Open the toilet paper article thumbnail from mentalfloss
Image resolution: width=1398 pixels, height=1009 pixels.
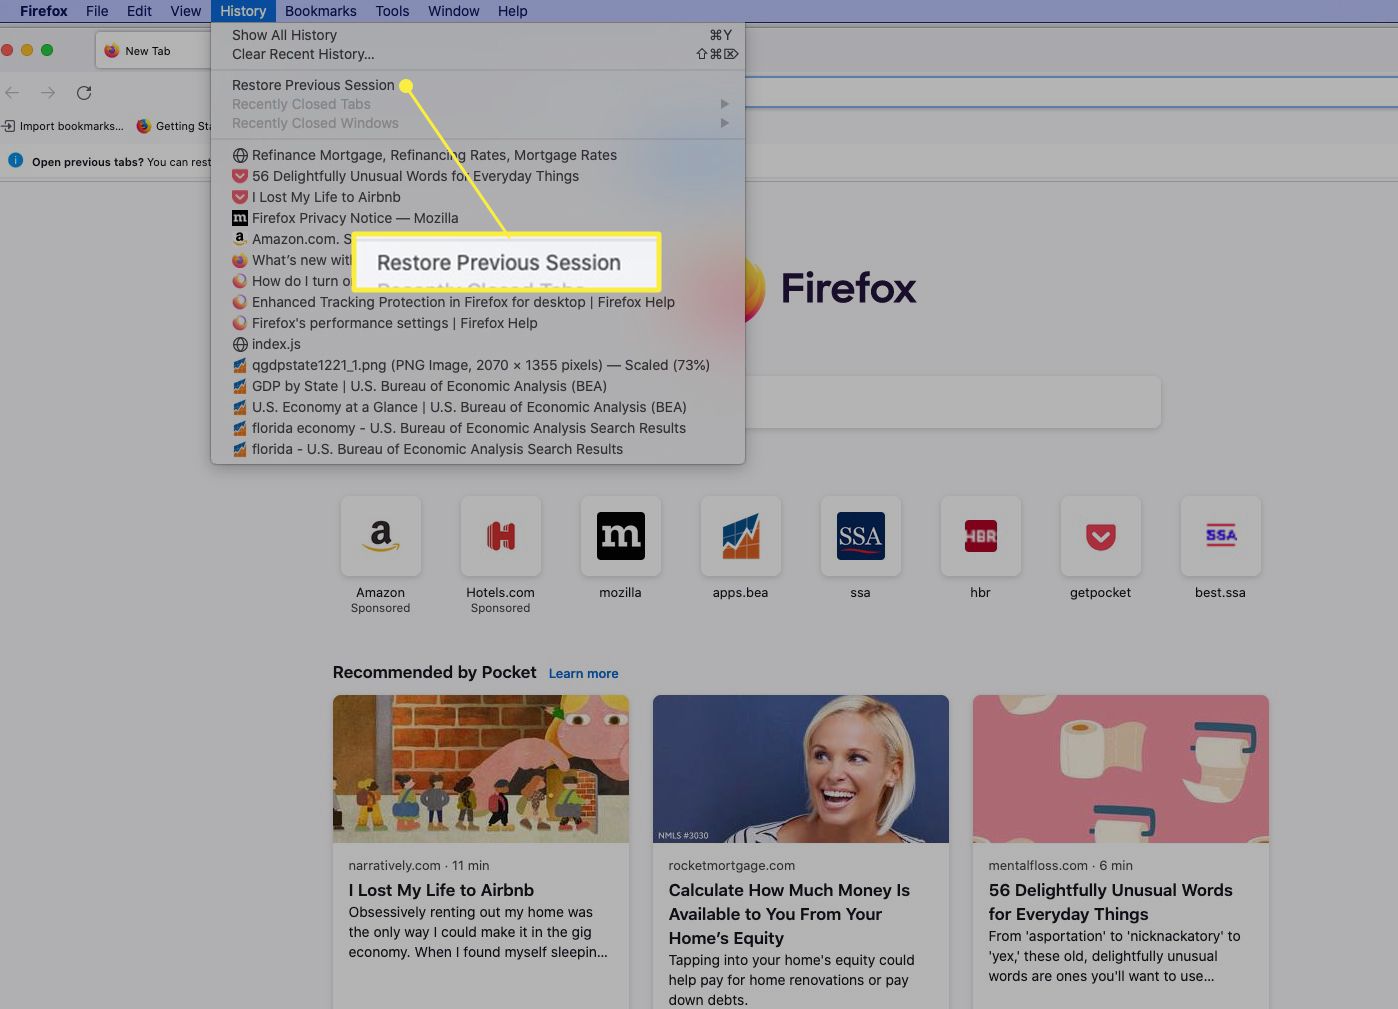(1121, 769)
